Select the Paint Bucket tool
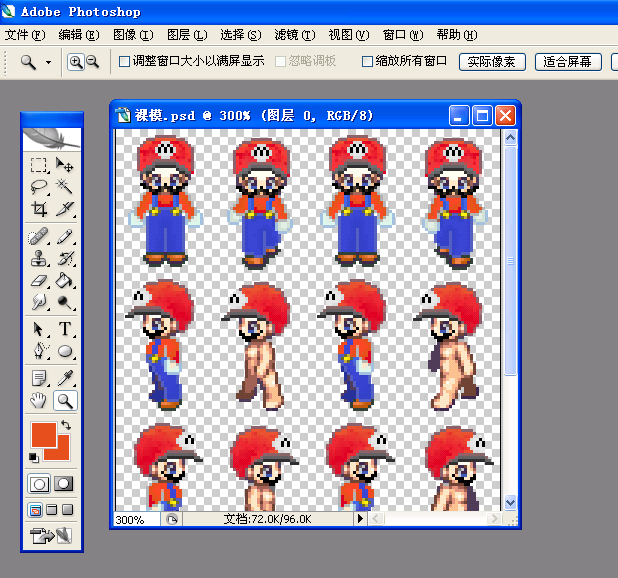The height and width of the screenshot is (578, 618). [x=65, y=281]
